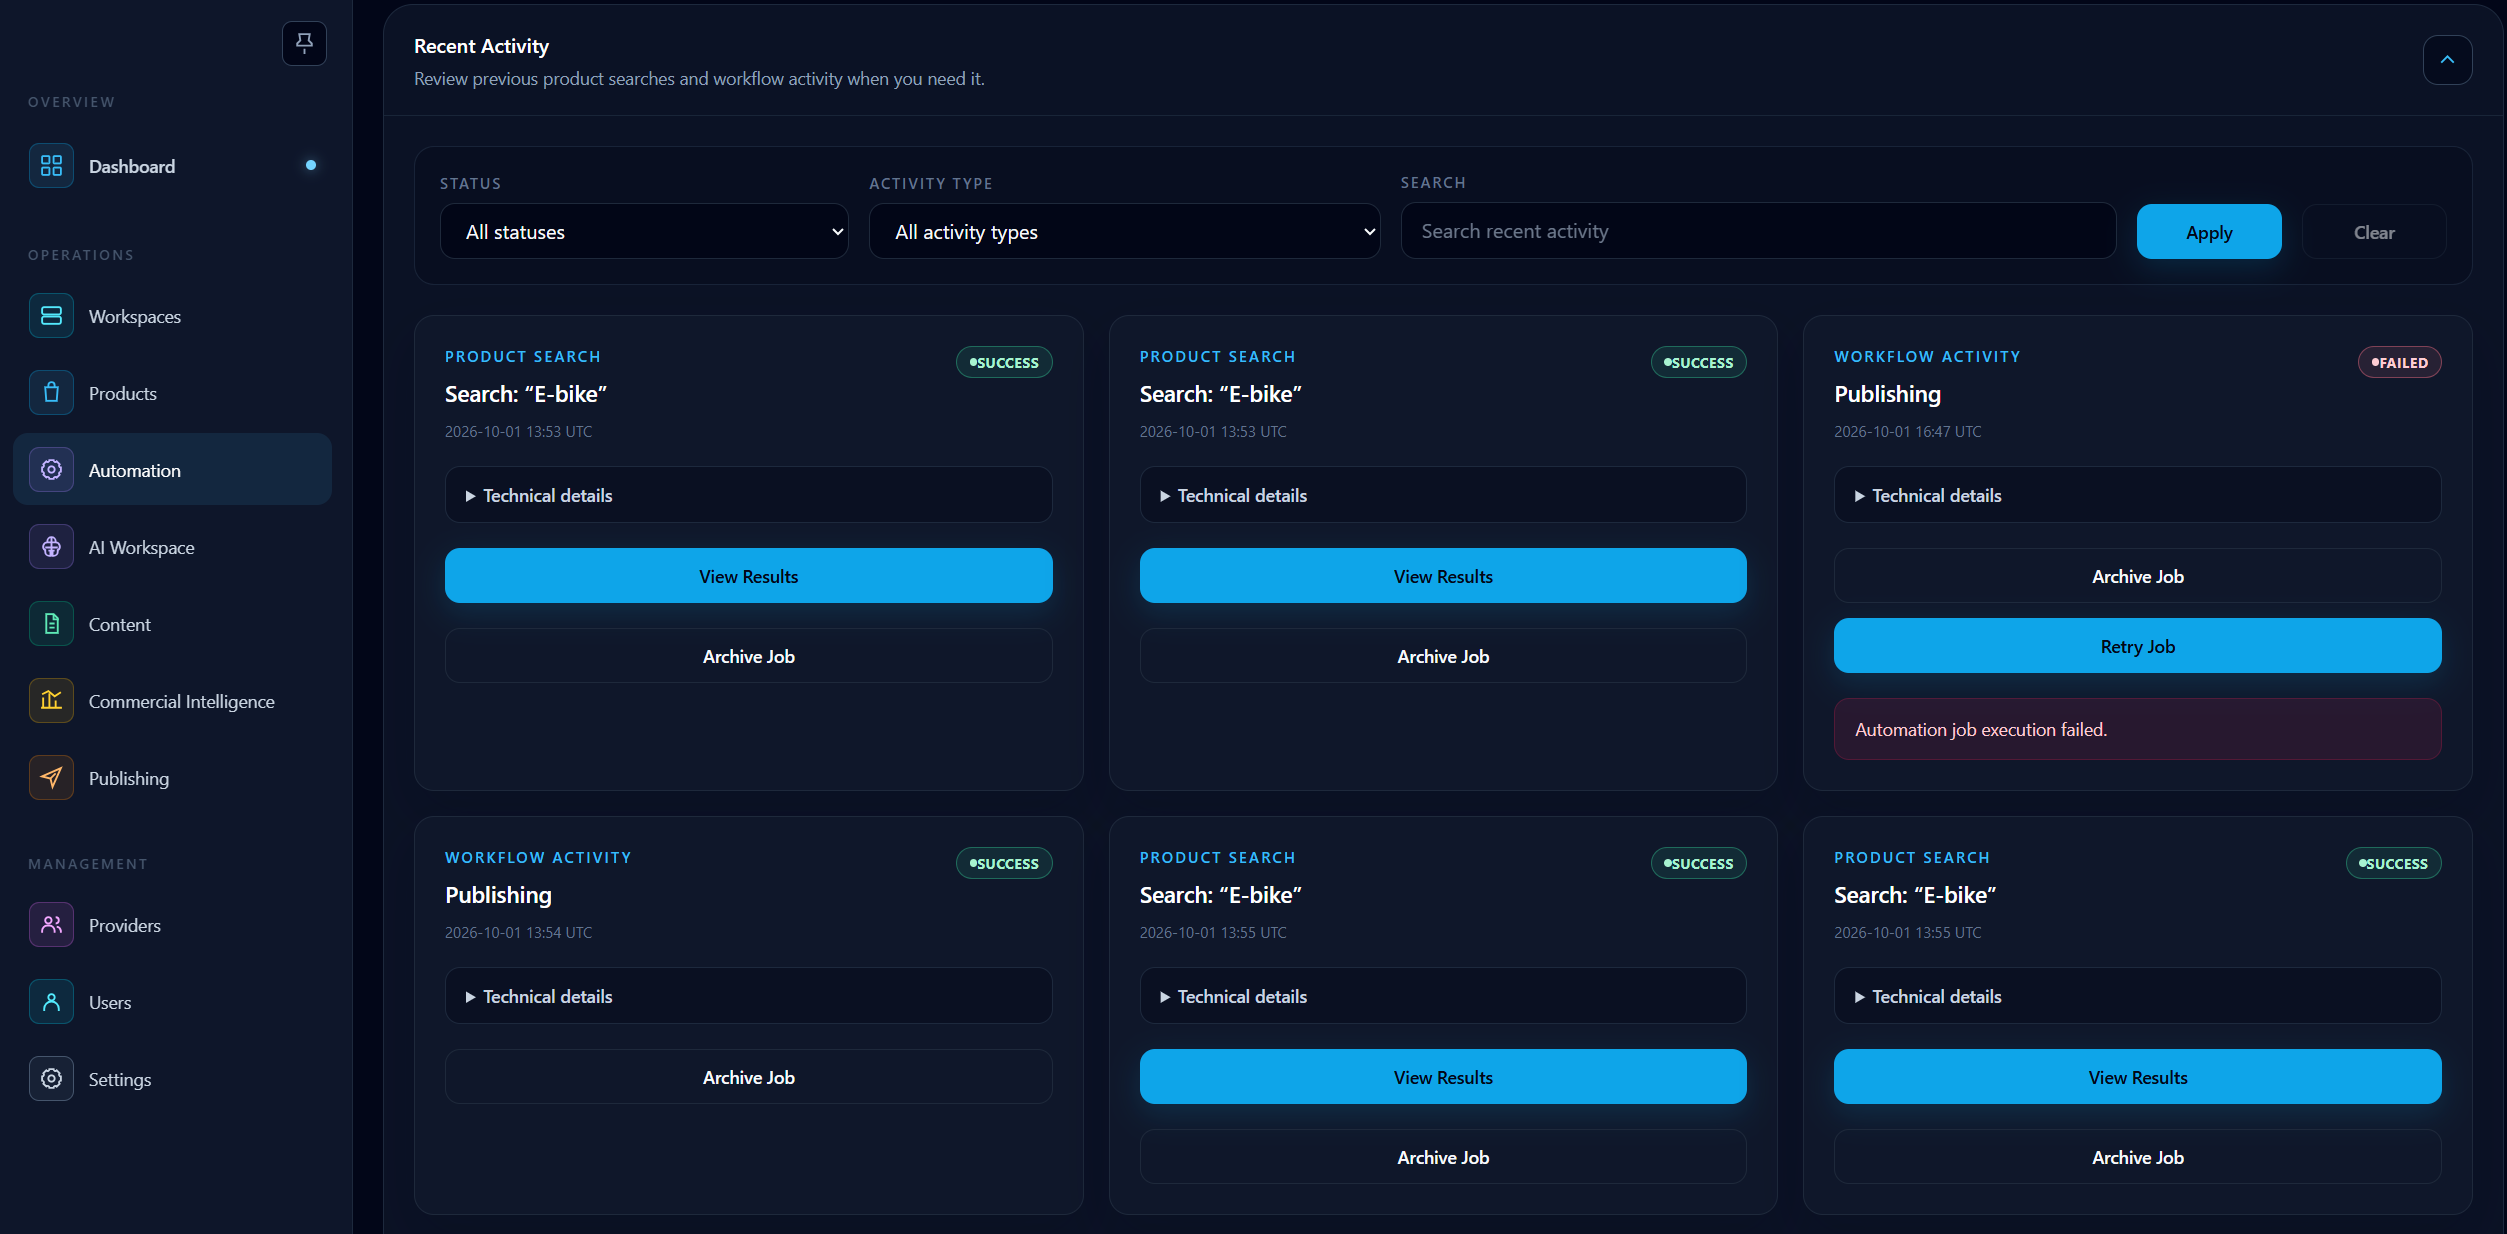Viewport: 2507px width, 1234px height.
Task: Open the All statuses dropdown
Action: 644,232
